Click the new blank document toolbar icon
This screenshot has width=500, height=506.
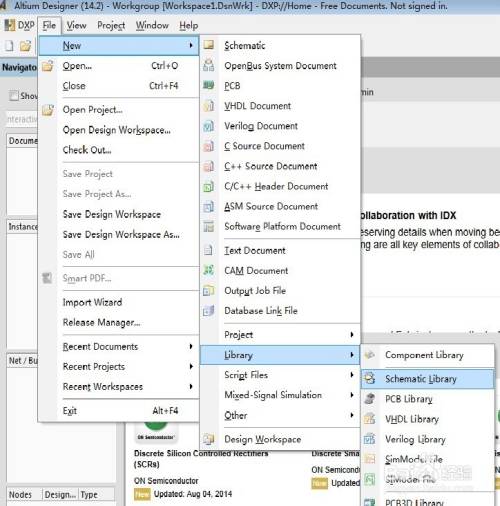click(10, 46)
